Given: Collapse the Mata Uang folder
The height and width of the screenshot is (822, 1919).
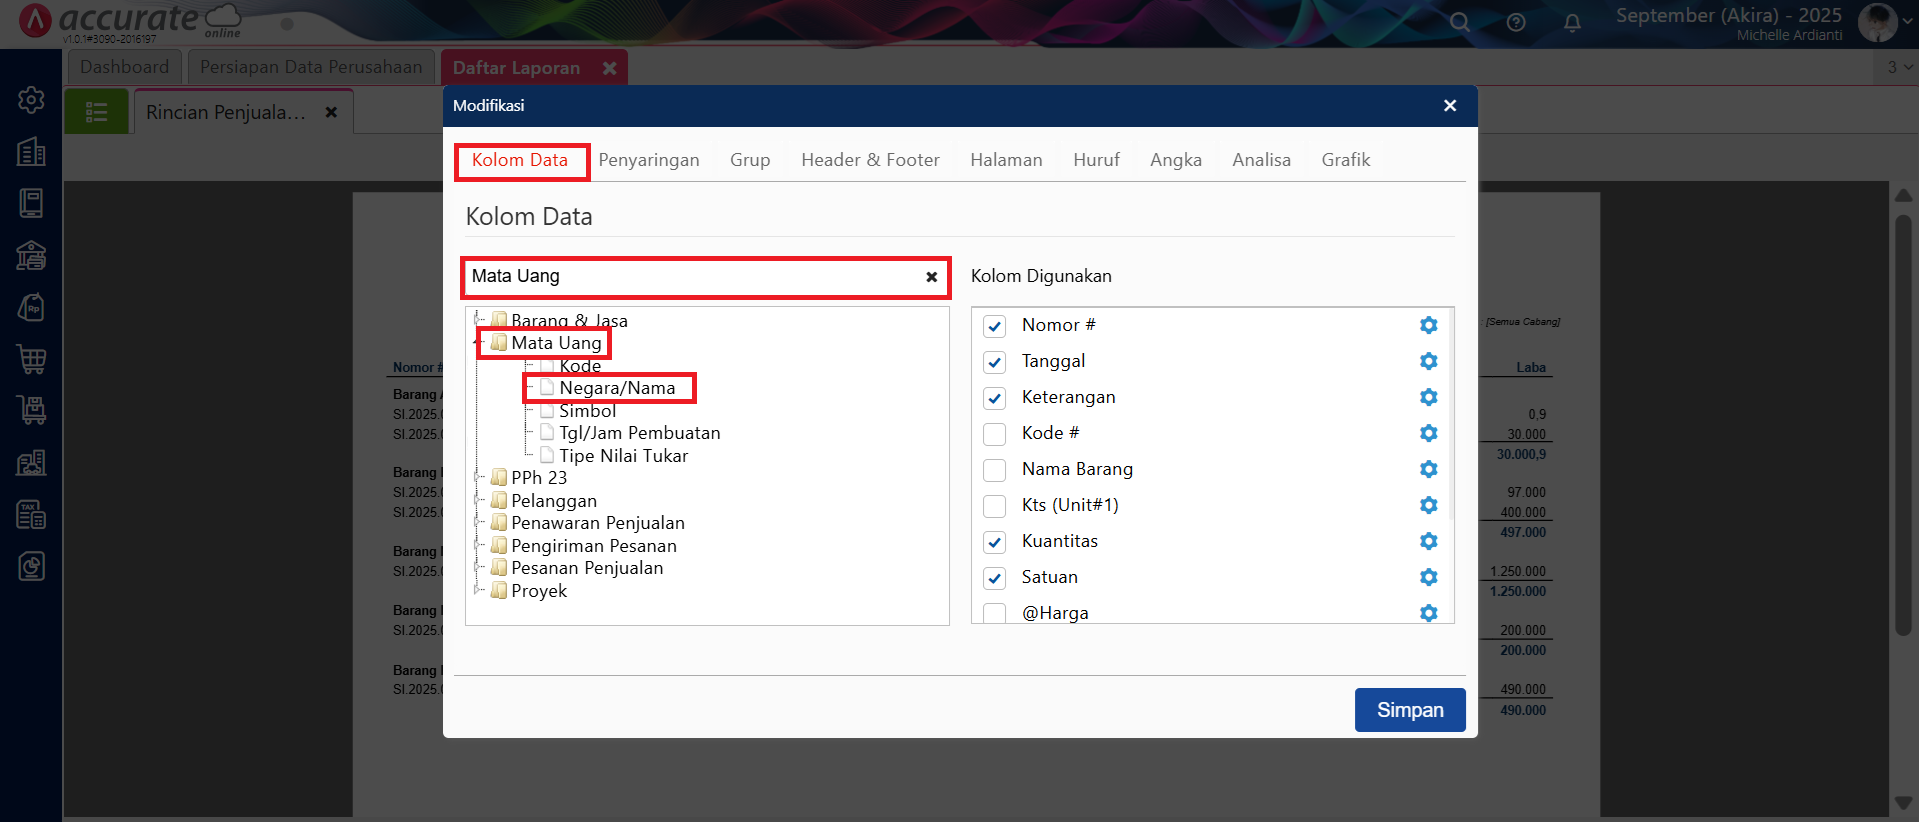Looking at the screenshot, I should 478,343.
